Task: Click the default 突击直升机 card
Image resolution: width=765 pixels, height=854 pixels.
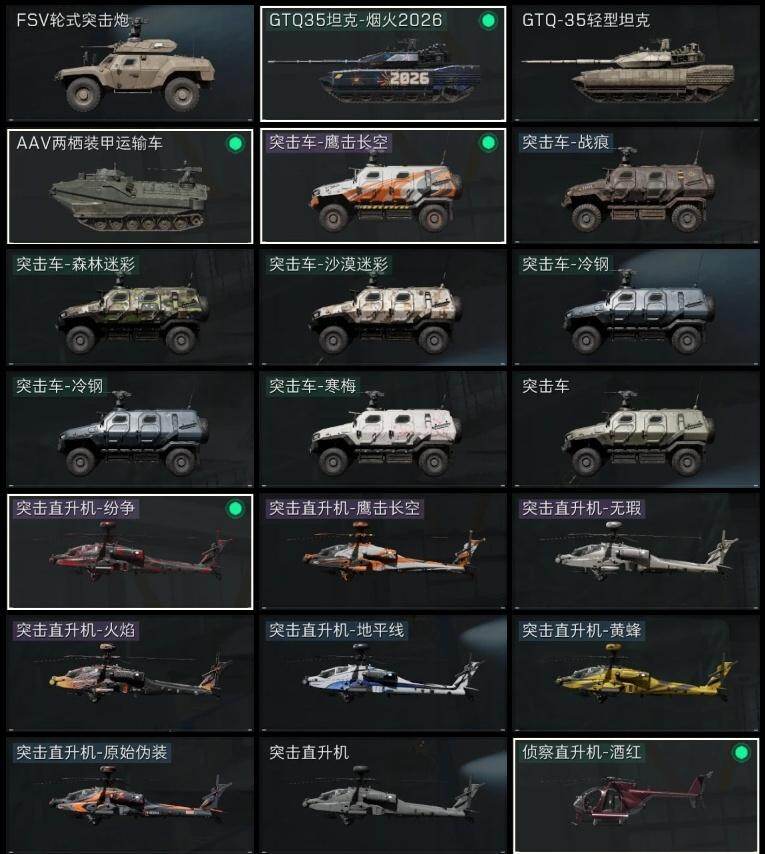Action: click(383, 796)
